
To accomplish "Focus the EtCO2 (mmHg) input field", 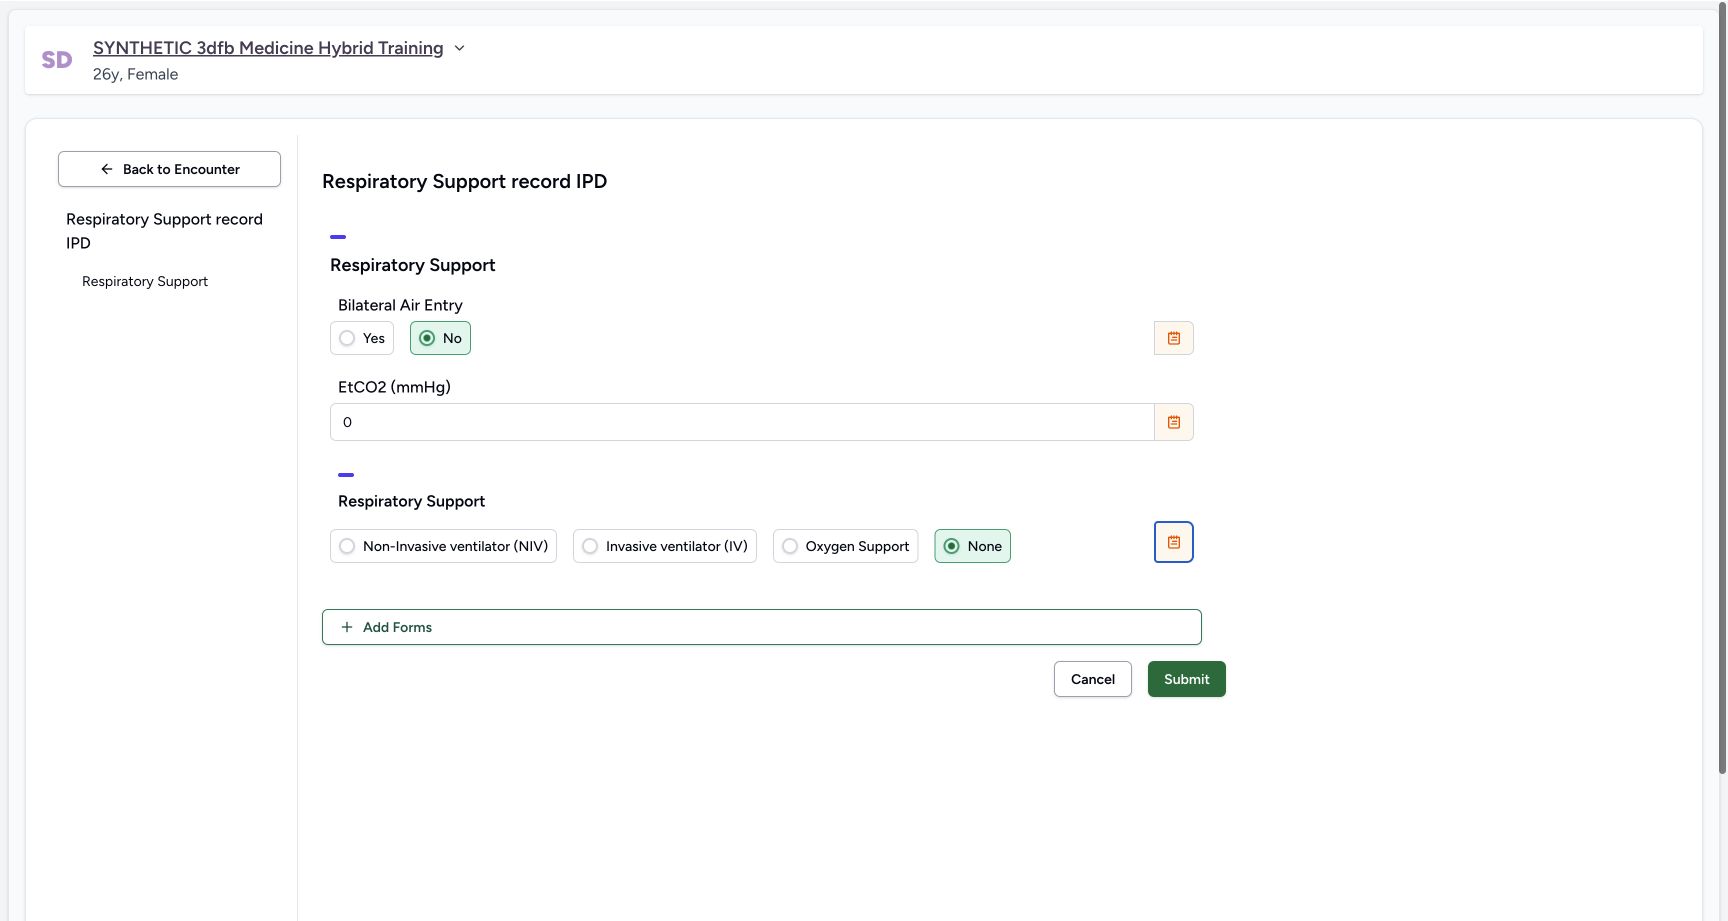I will [x=742, y=422].
